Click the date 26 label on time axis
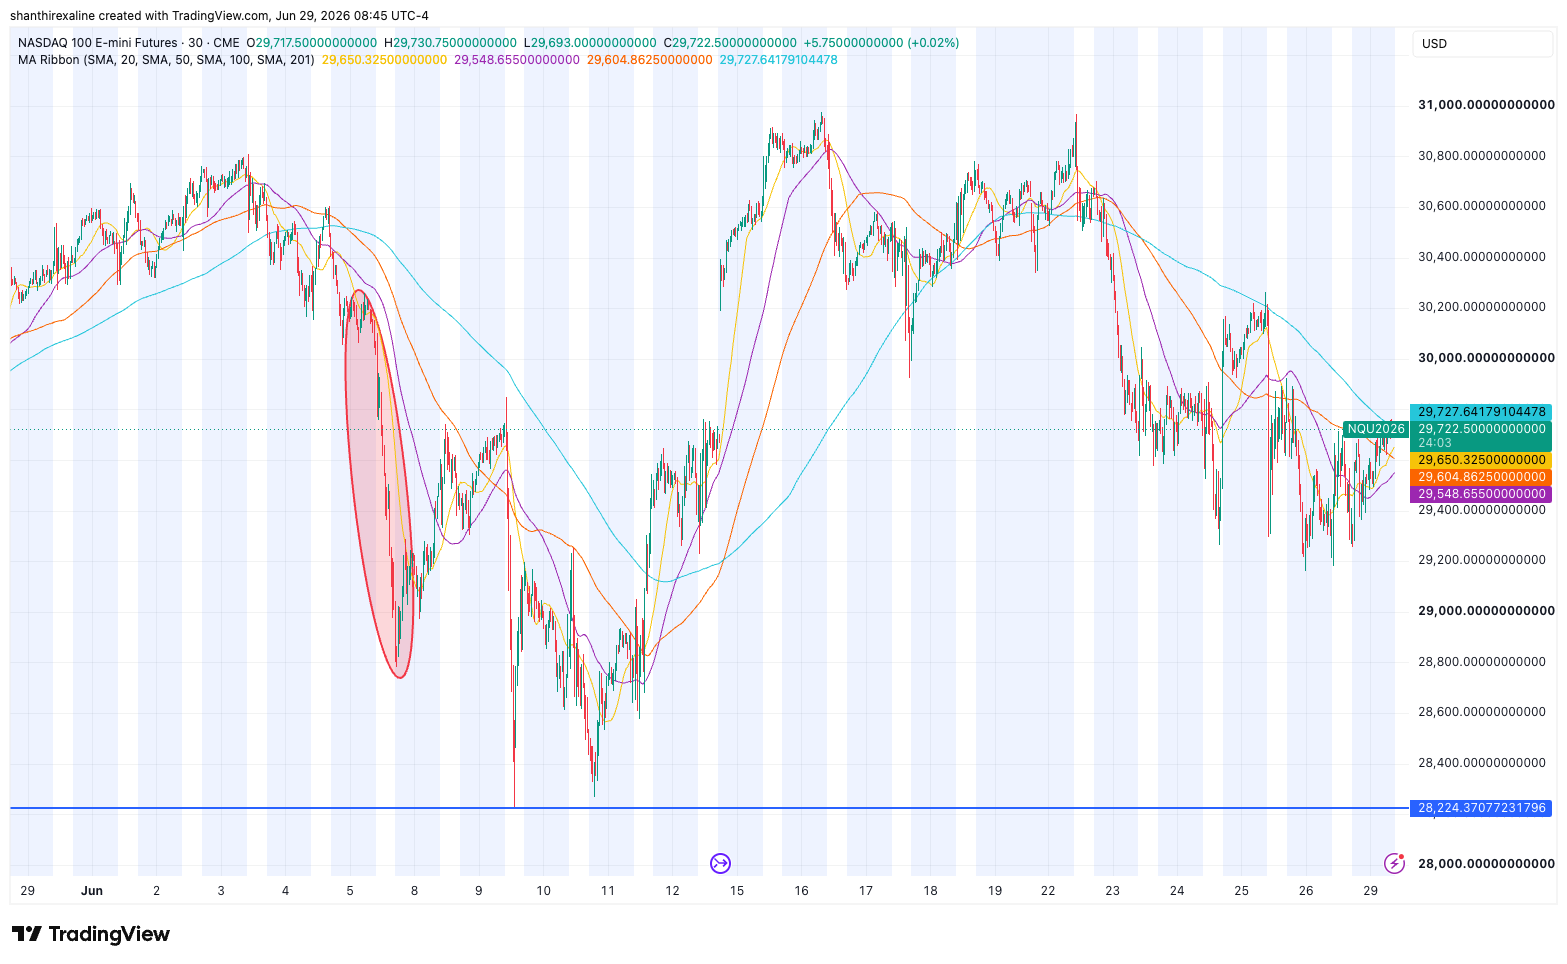This screenshot has width=1567, height=964. [1306, 890]
